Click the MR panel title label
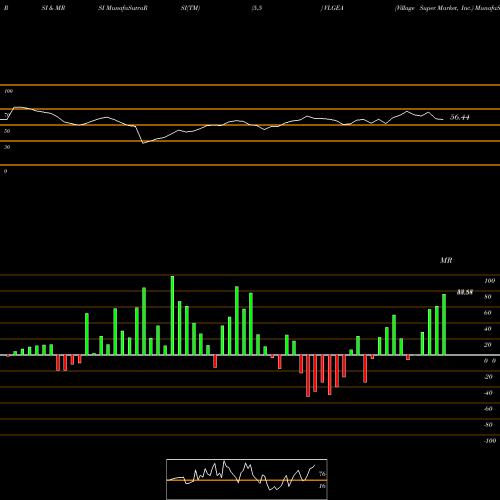The height and width of the screenshot is (500, 500). (x=446, y=260)
